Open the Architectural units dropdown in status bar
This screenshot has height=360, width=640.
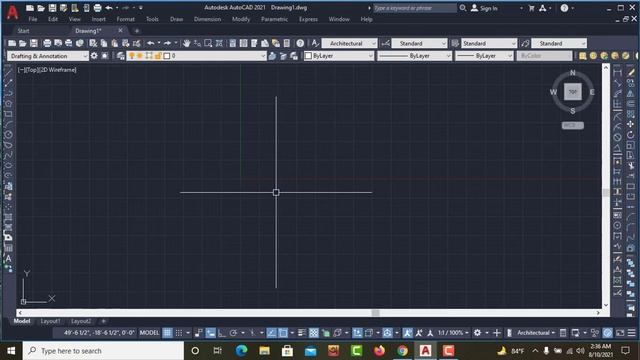coord(536,333)
